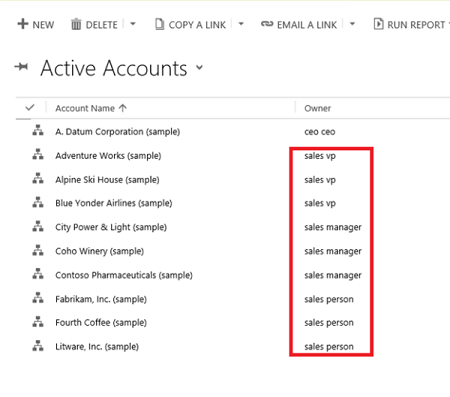Viewport: 450px width, 397px height.
Task: Click hierarchy icon for Blue Yonder Airlines
Action: 38,202
